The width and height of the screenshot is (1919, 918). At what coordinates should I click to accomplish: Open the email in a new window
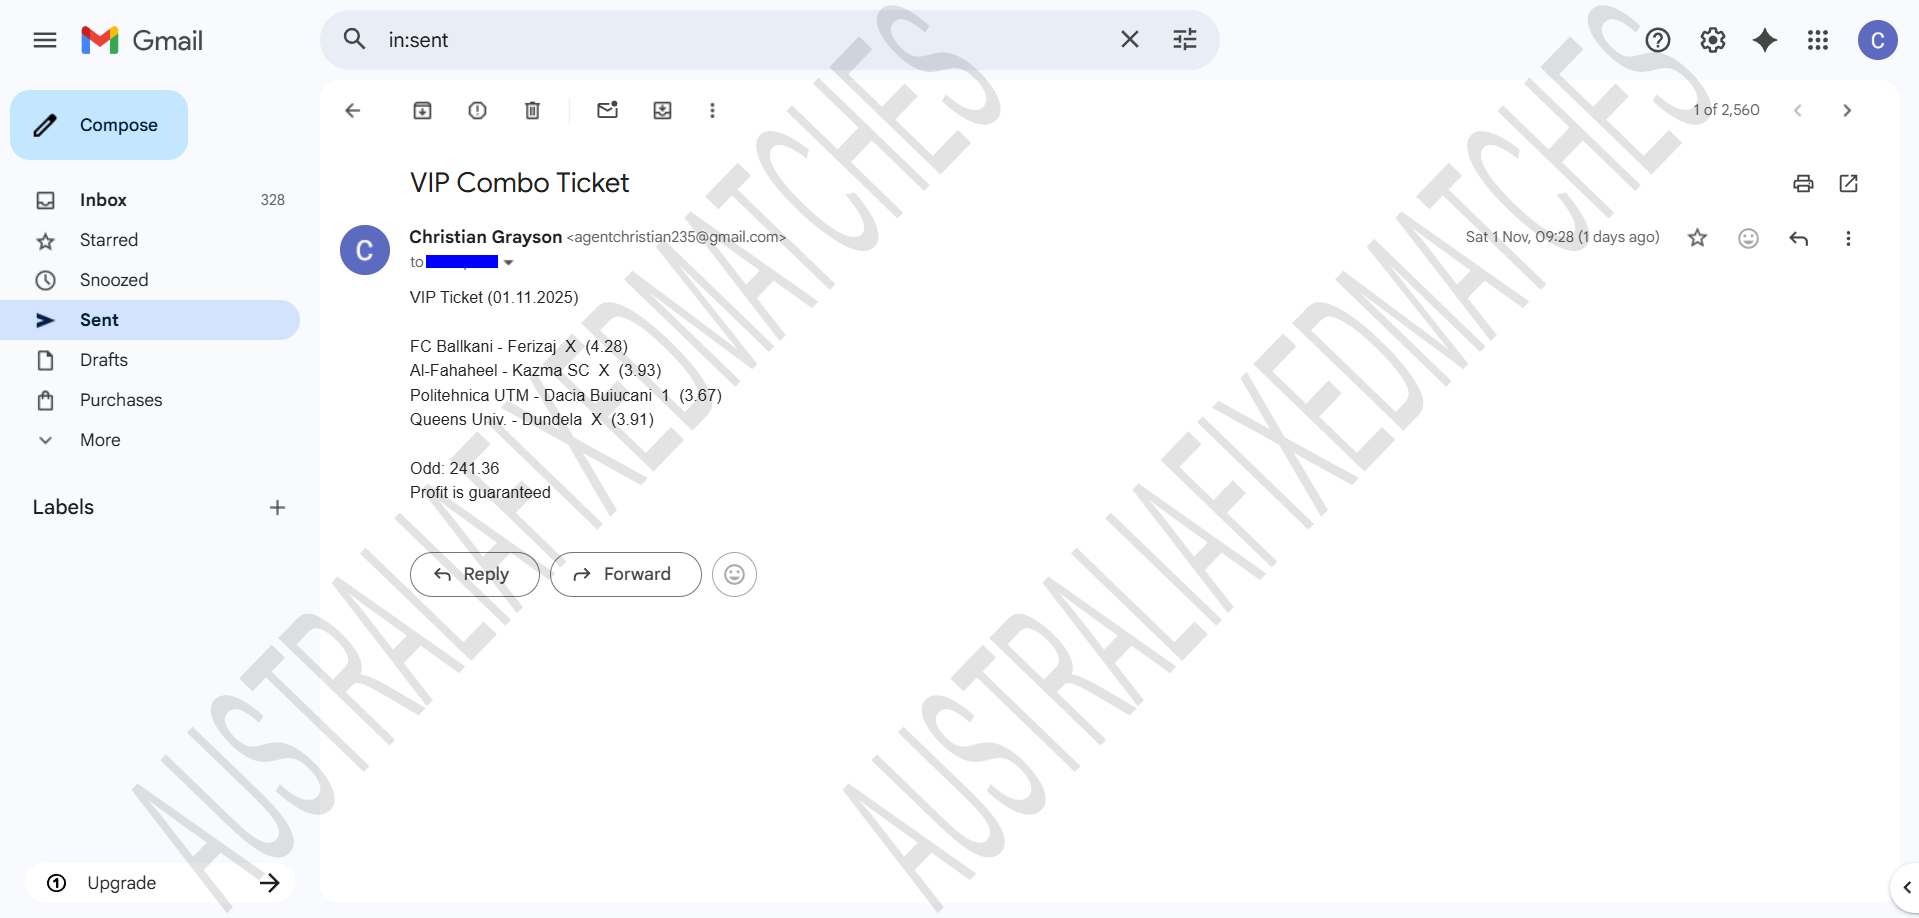pyautogui.click(x=1848, y=183)
